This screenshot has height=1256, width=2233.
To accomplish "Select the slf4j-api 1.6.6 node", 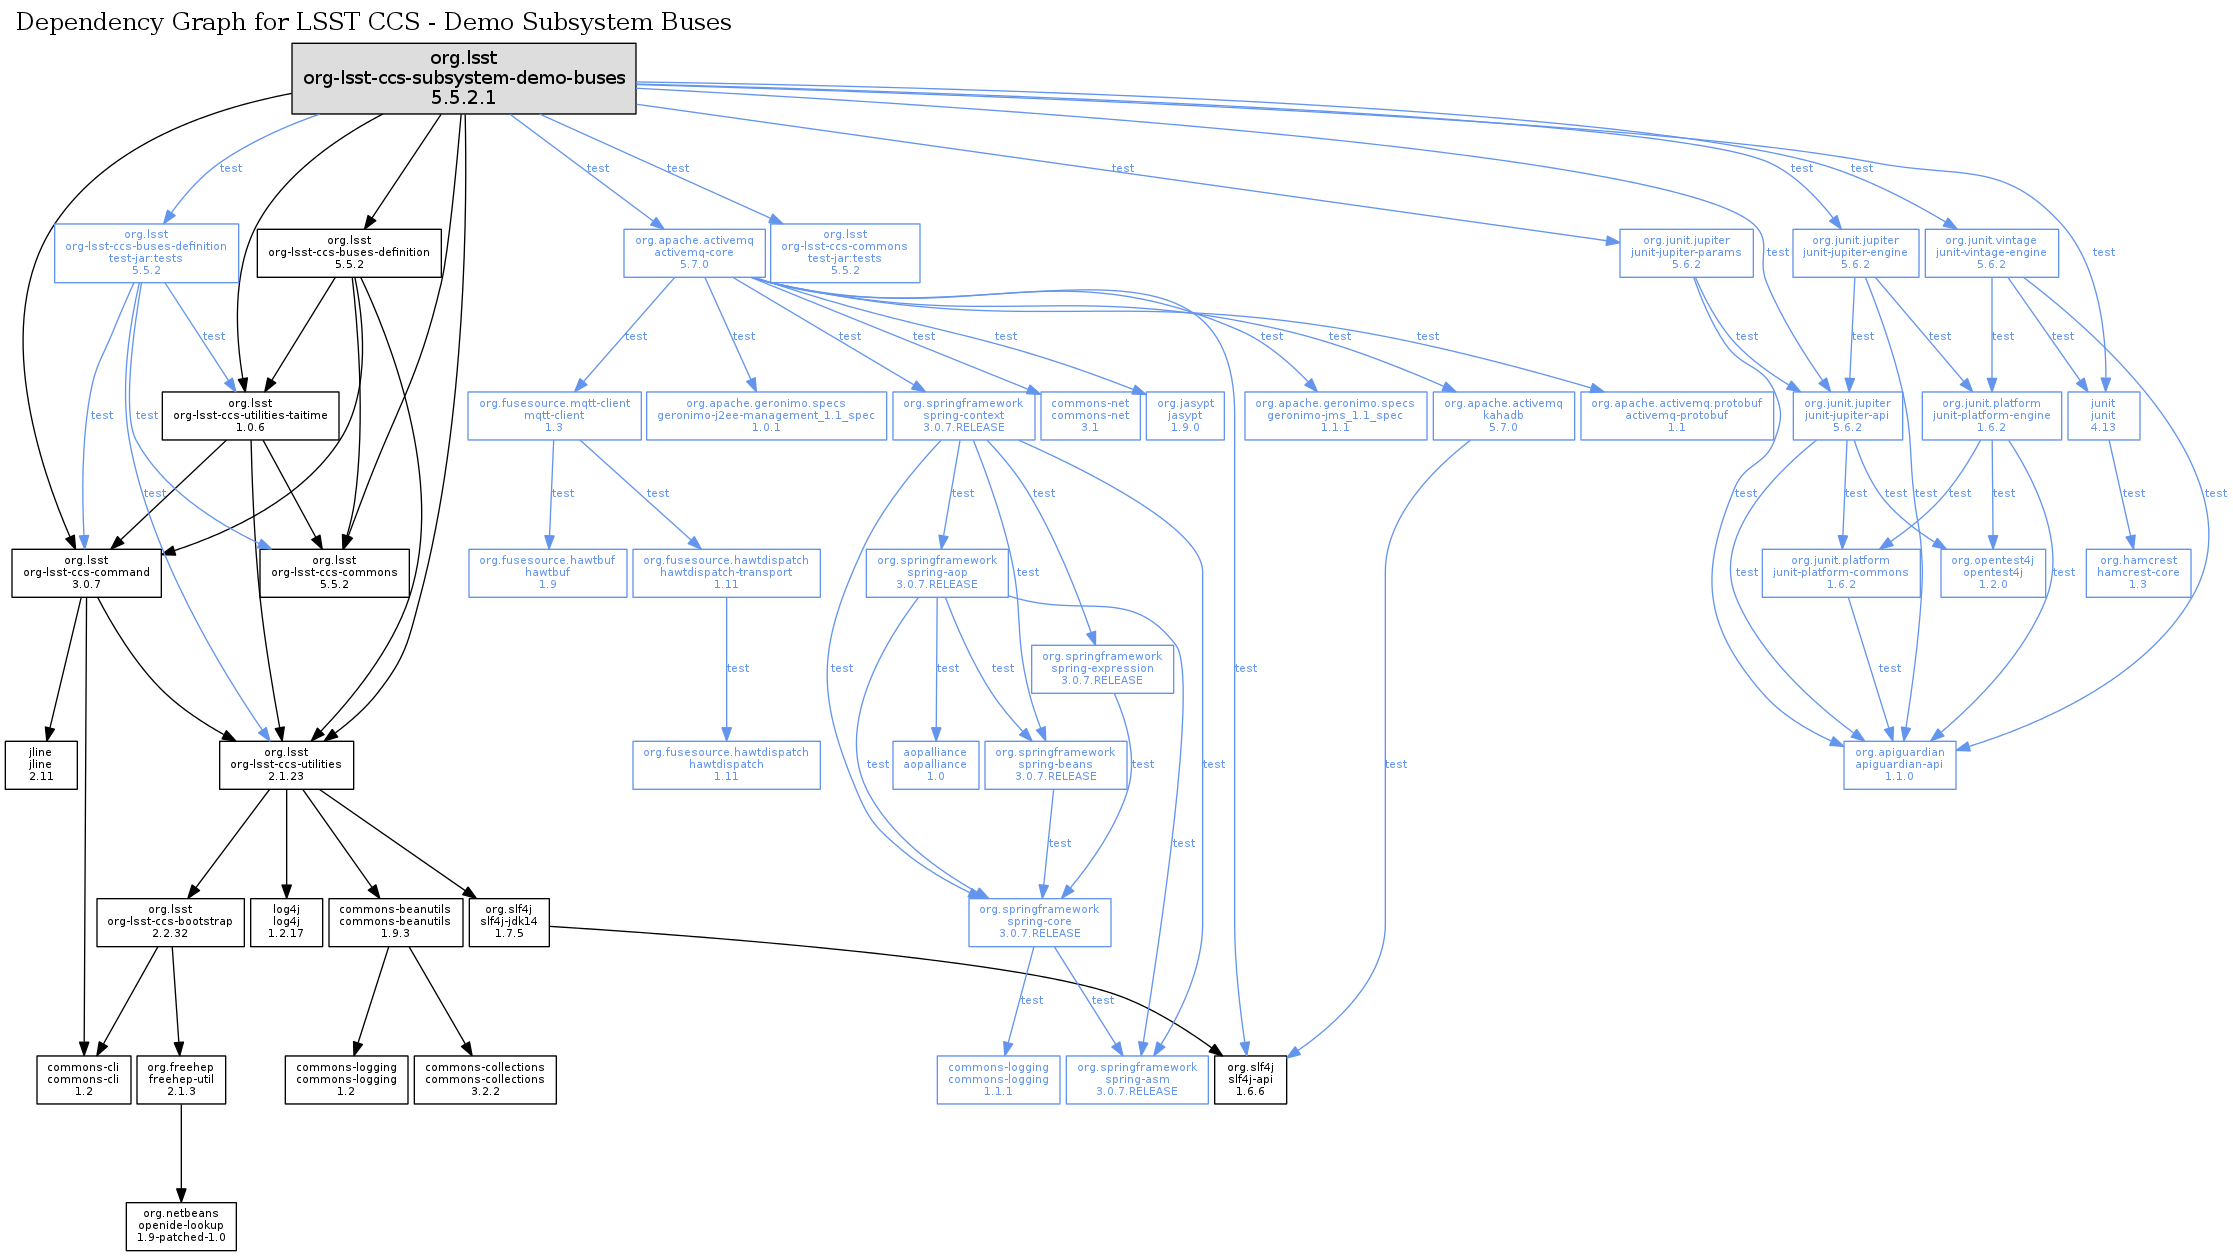I will [1250, 1080].
